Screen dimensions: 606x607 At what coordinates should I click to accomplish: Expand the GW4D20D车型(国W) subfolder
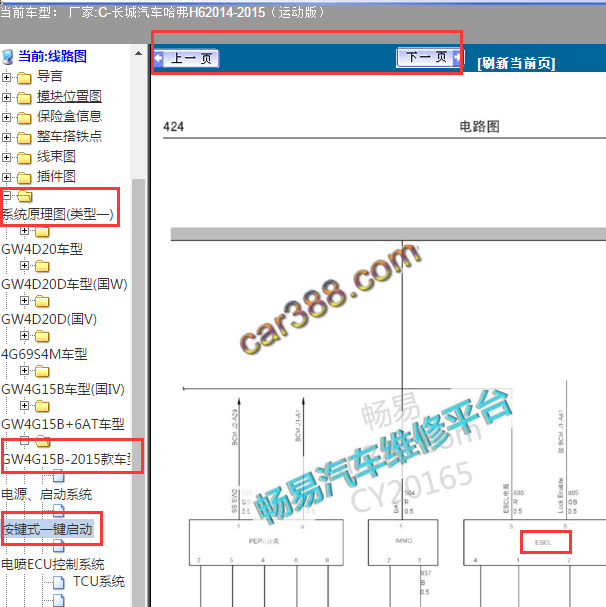point(24,266)
